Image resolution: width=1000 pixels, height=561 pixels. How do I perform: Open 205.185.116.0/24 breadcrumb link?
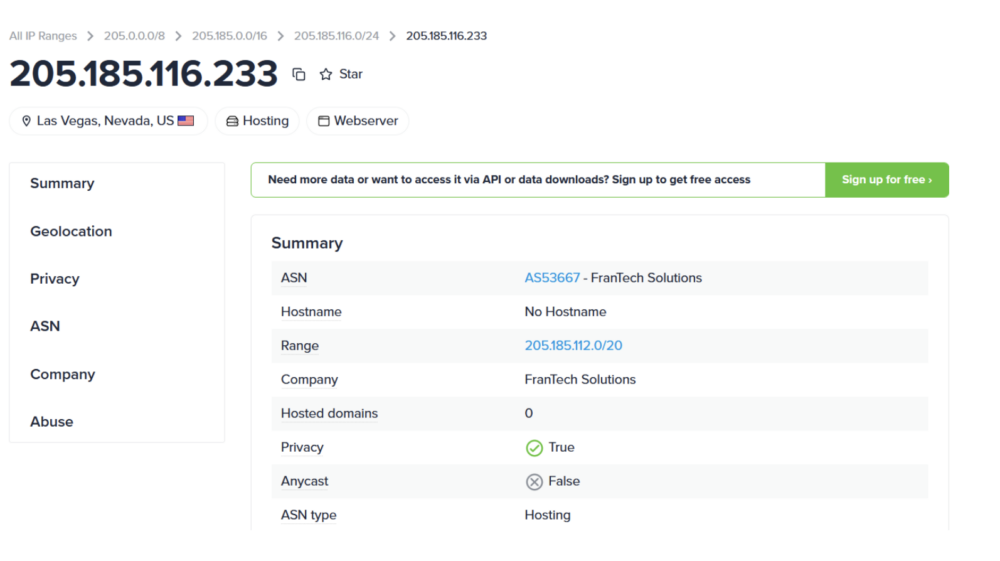[x=336, y=36]
